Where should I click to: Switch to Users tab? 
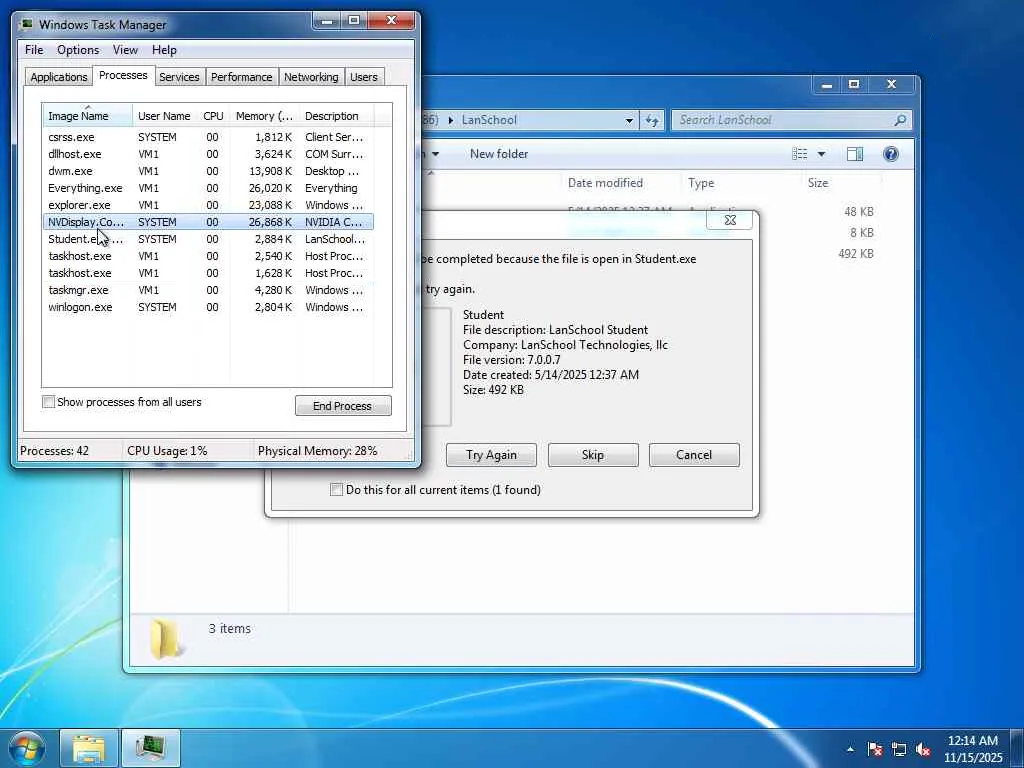364,77
